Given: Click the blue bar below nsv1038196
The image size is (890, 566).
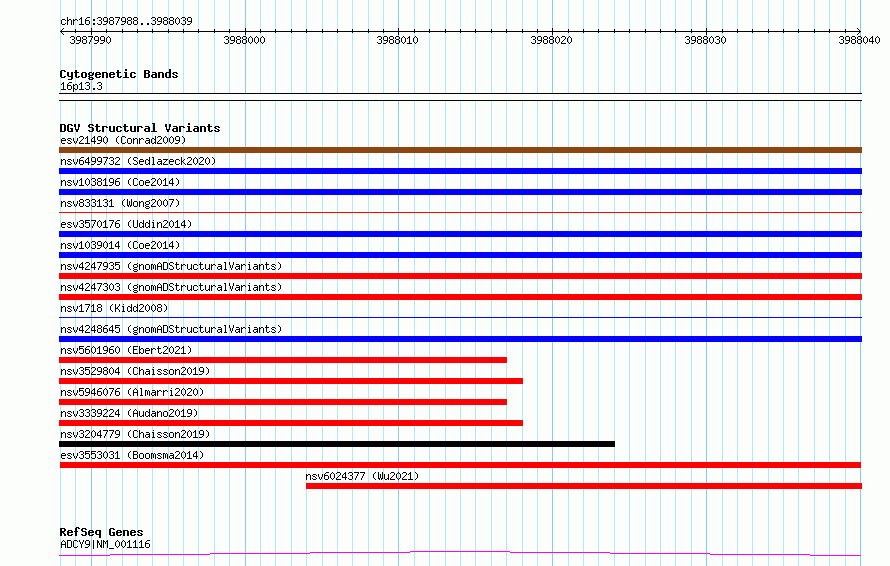Looking at the screenshot, I should point(460,192).
